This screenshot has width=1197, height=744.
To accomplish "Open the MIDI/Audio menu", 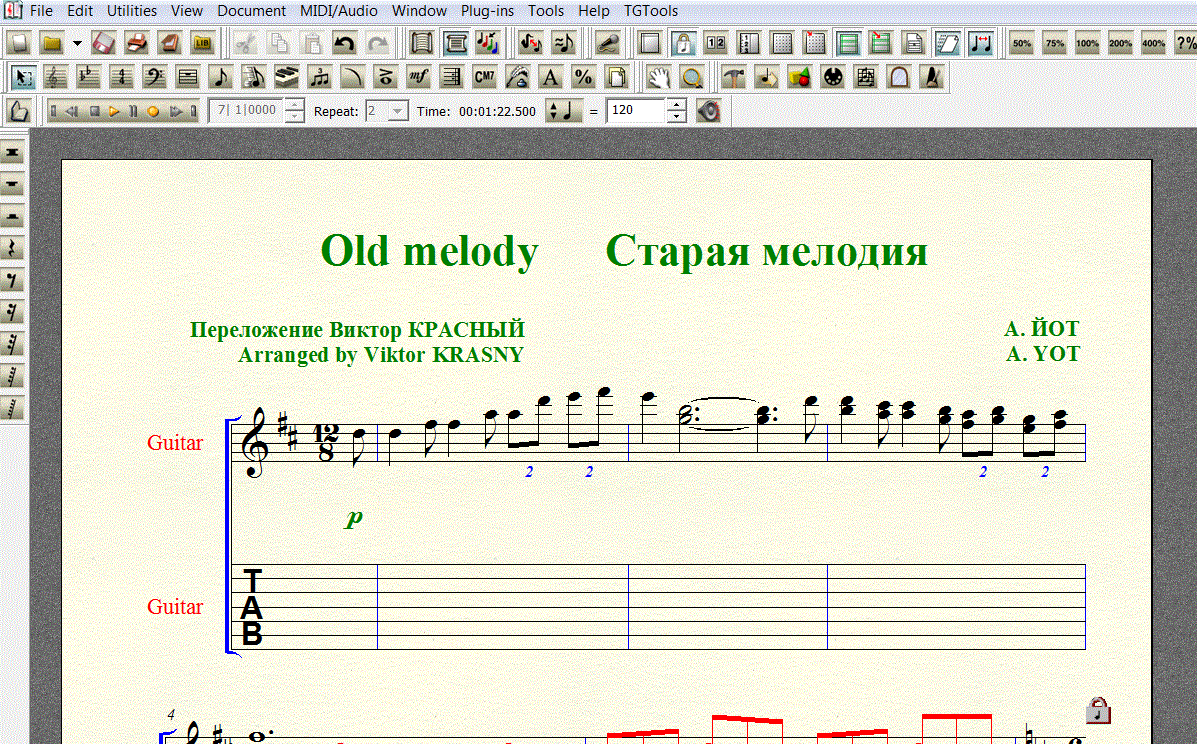I will coord(339,11).
